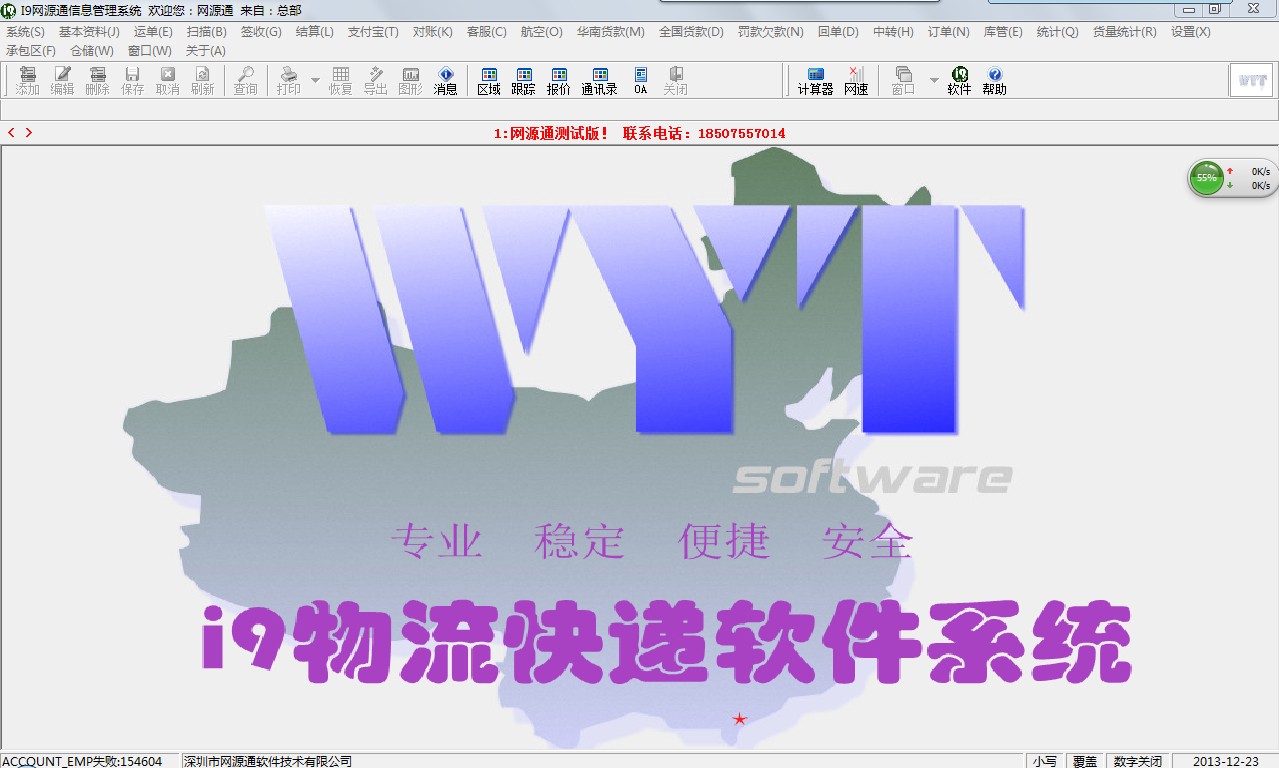Open the 对账(K) menu
This screenshot has width=1279, height=768.
pos(433,32)
